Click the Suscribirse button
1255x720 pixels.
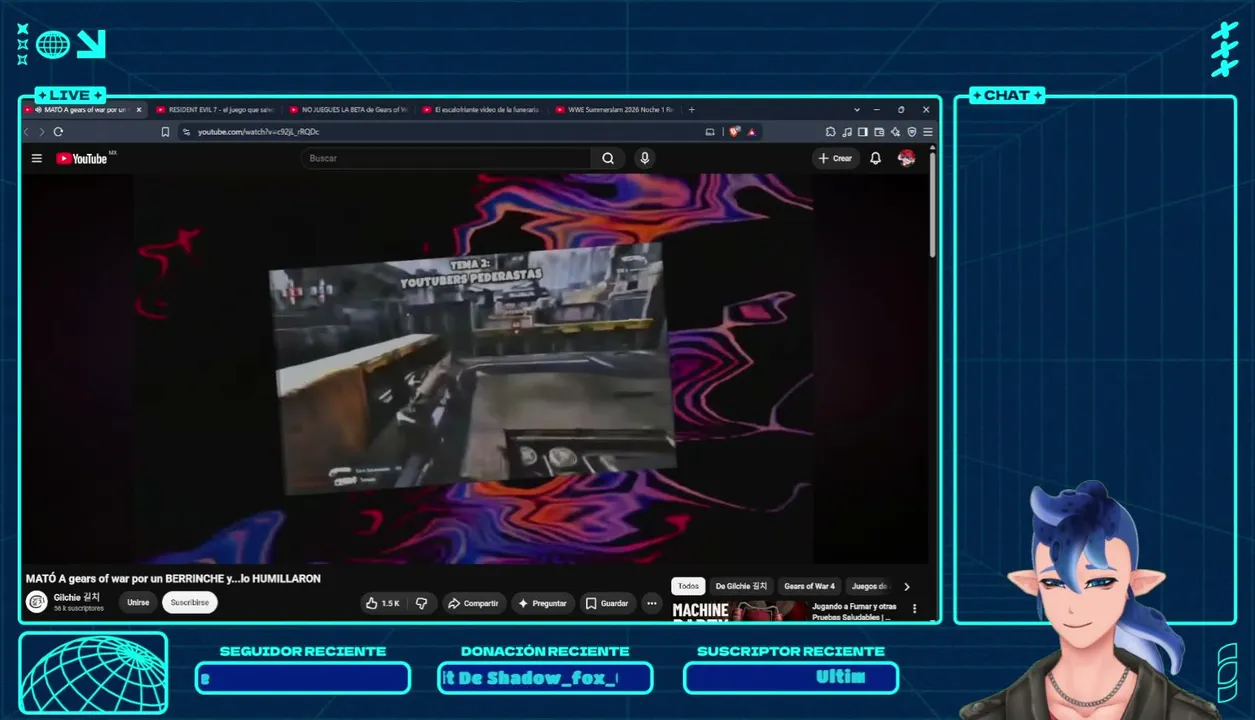(190, 603)
